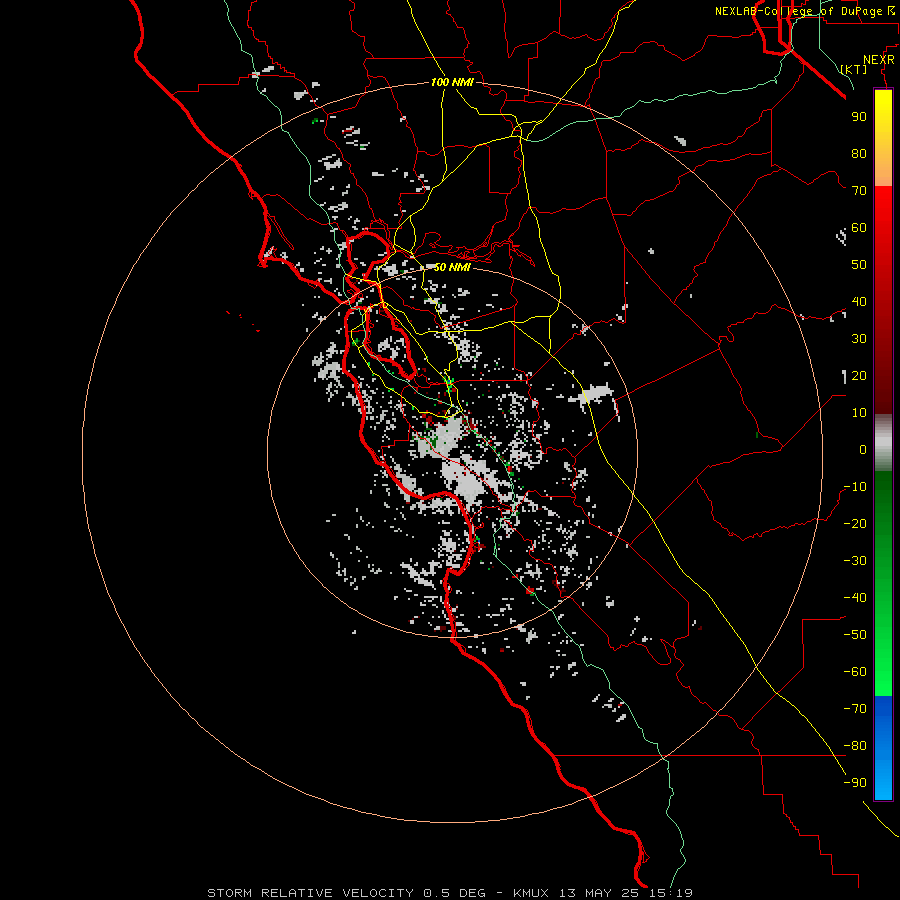
Task: Select the 0 knot scale label
Action: click(x=863, y=450)
